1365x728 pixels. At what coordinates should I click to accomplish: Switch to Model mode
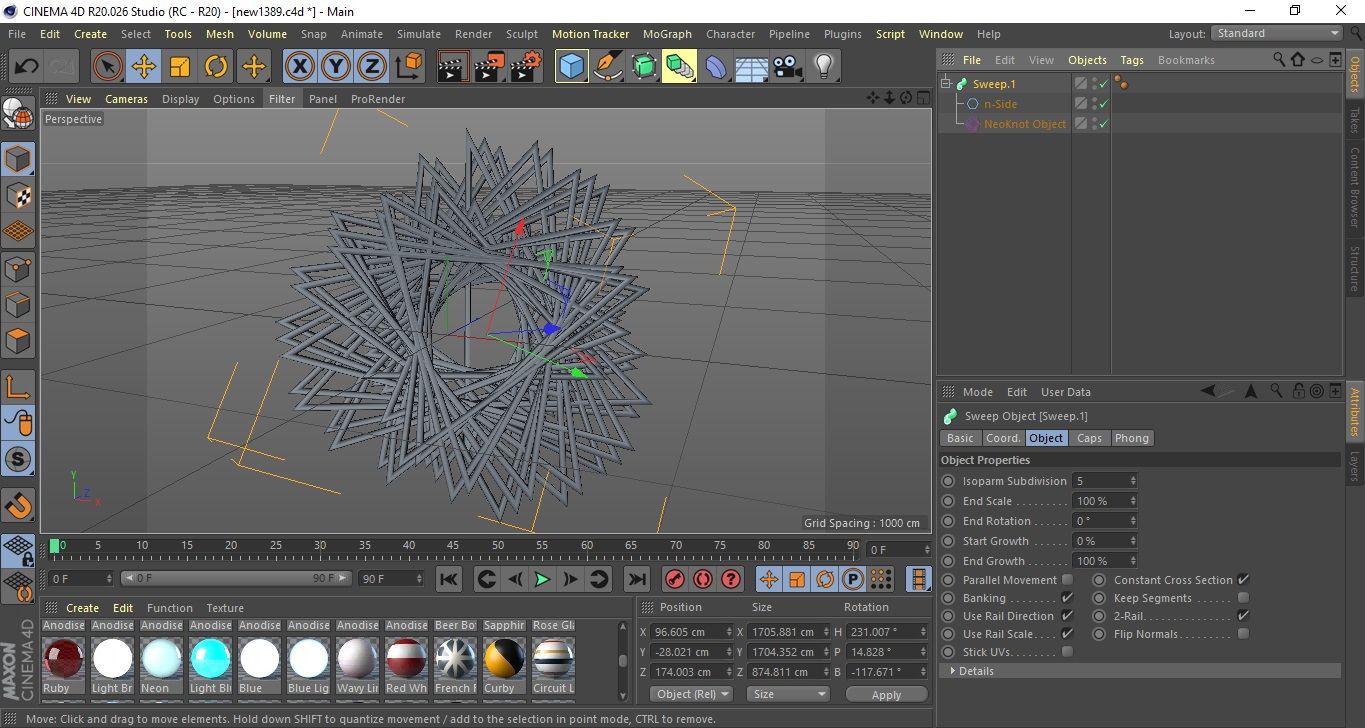coord(18,159)
